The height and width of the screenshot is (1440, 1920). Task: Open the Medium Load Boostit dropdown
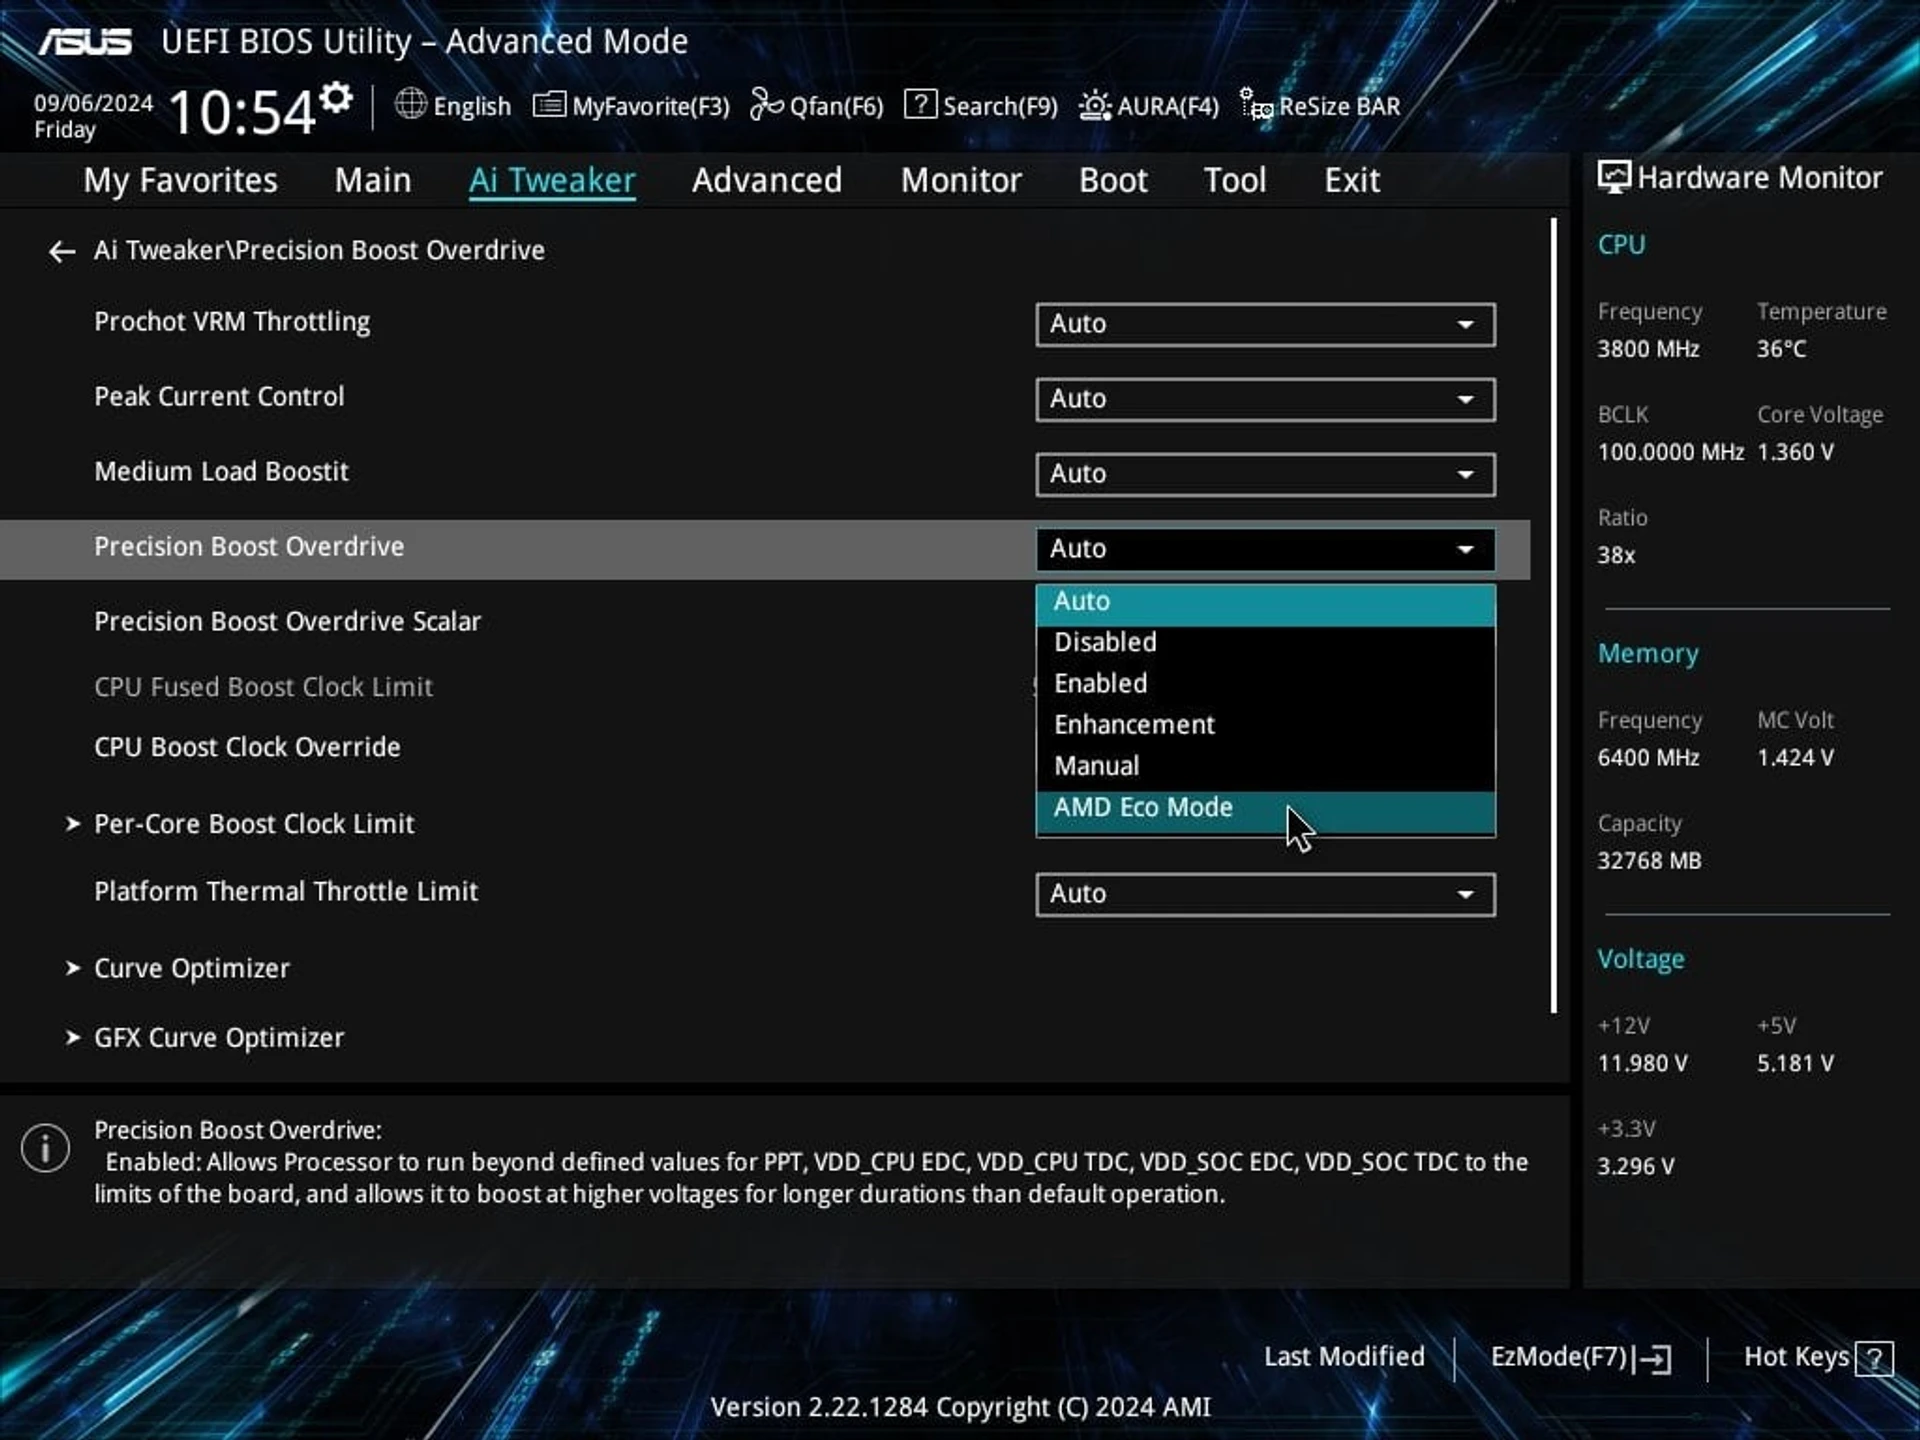1265,474
